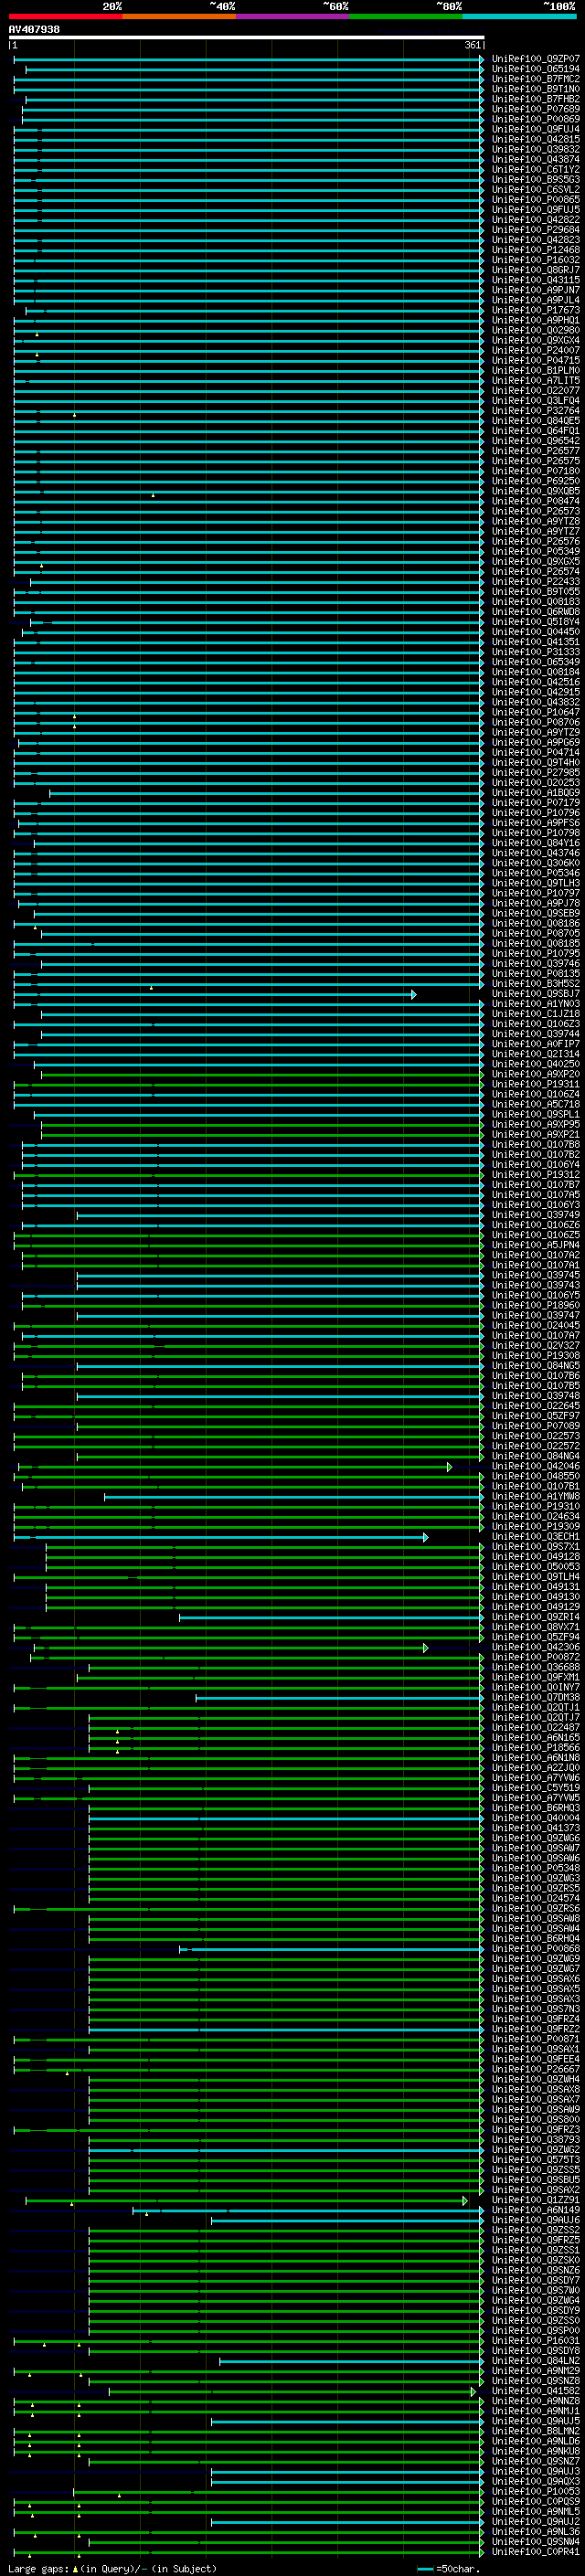Select hit label UniRef100_C0PQS9
This screenshot has width=585, height=2576.
coord(535,2502)
